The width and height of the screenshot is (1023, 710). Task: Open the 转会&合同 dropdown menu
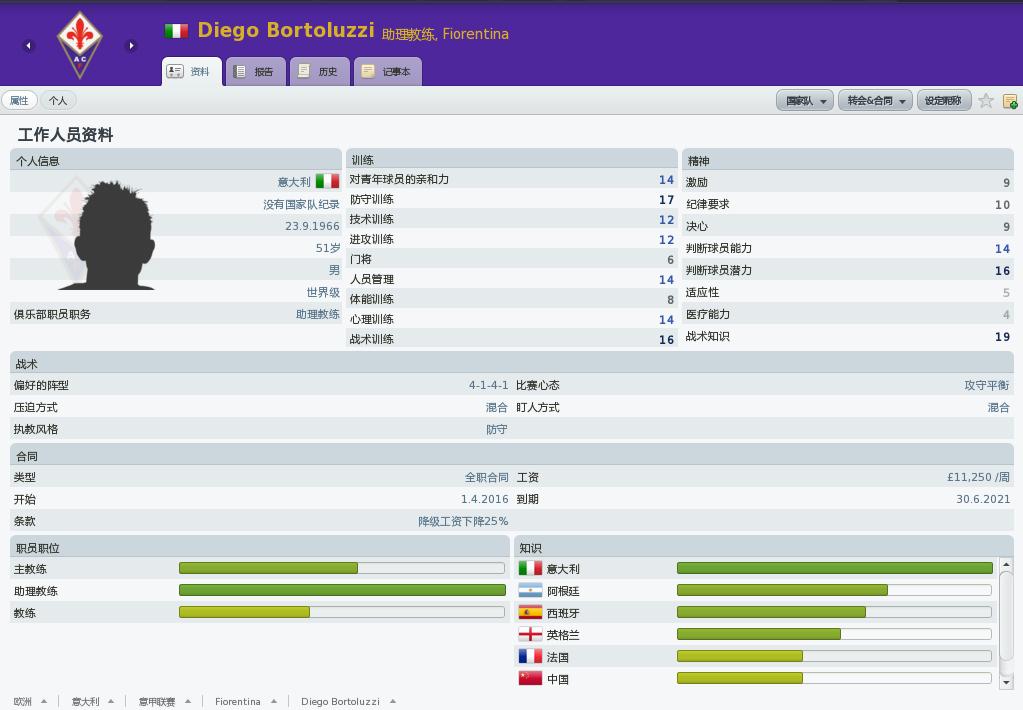point(876,100)
